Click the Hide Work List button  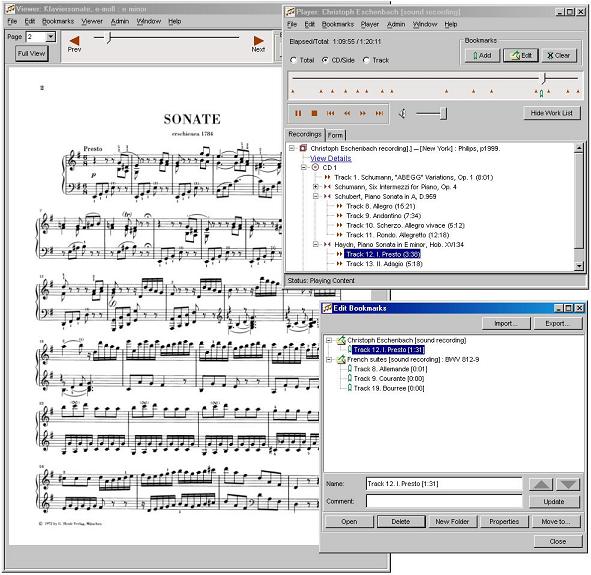(551, 113)
